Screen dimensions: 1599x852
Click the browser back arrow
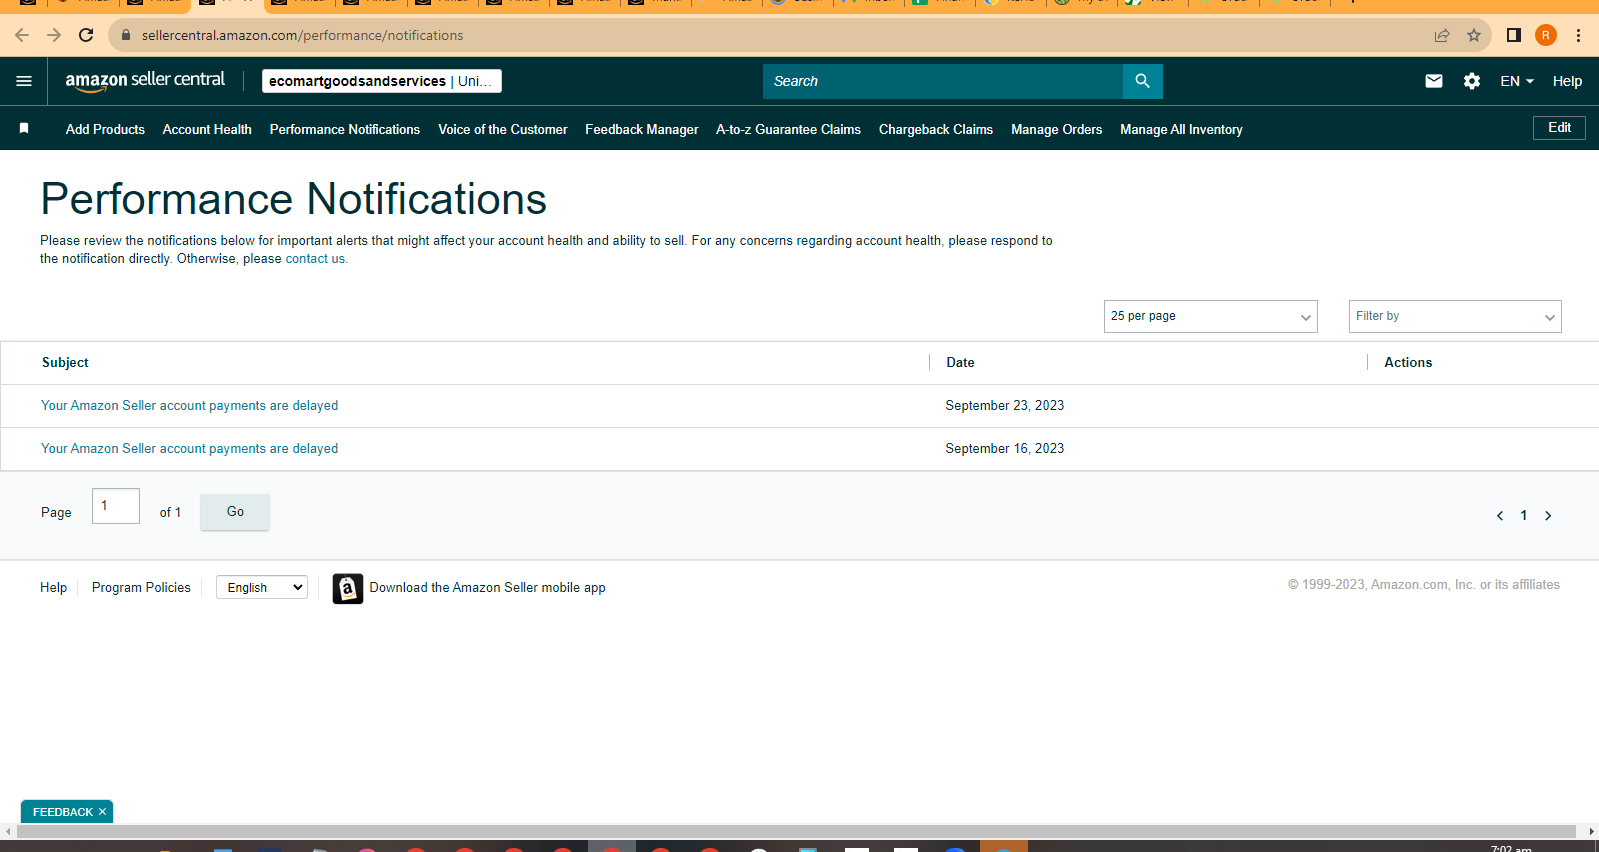22,35
